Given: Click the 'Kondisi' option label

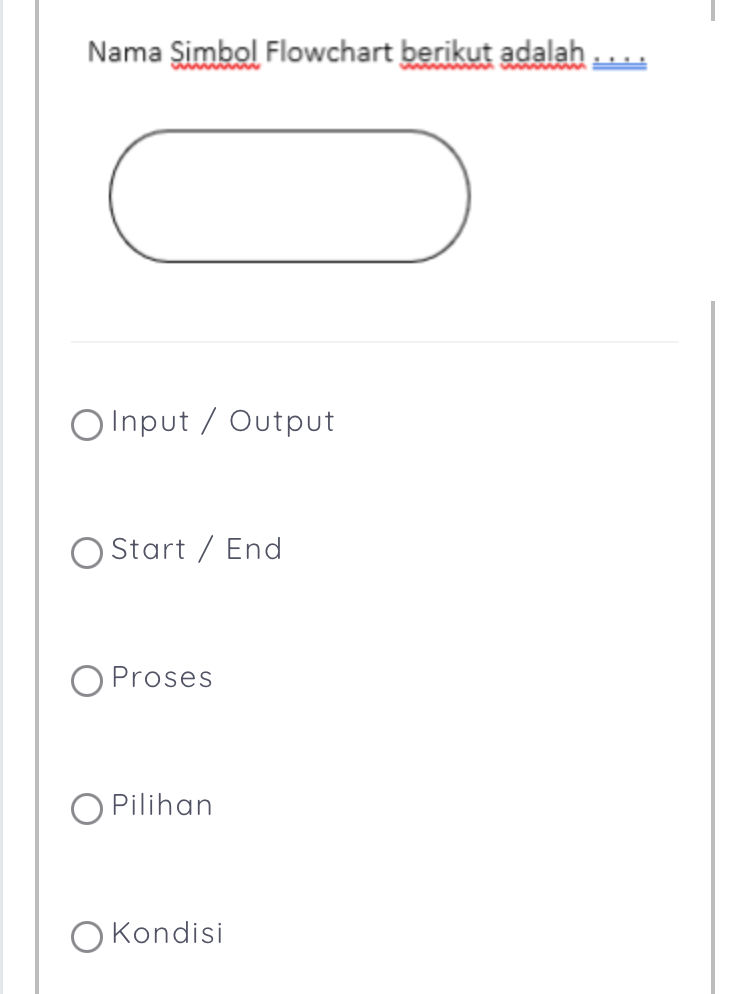Looking at the screenshot, I should [167, 934].
